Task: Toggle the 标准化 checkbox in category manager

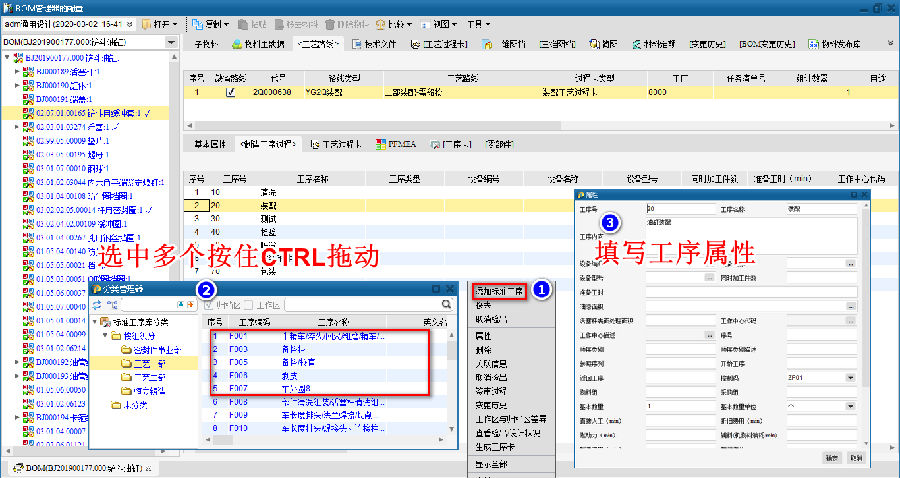Action: pyautogui.click(x=210, y=305)
